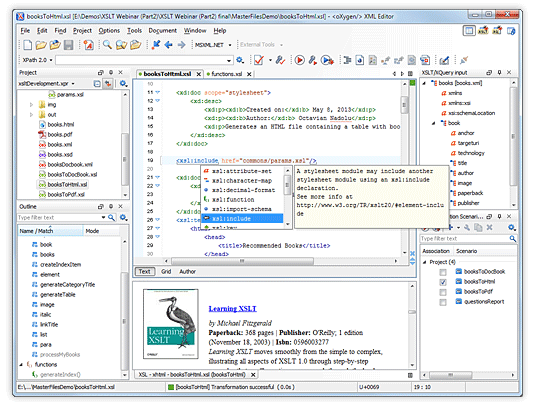Check the booksToPdf scenario checkbox

443,292
